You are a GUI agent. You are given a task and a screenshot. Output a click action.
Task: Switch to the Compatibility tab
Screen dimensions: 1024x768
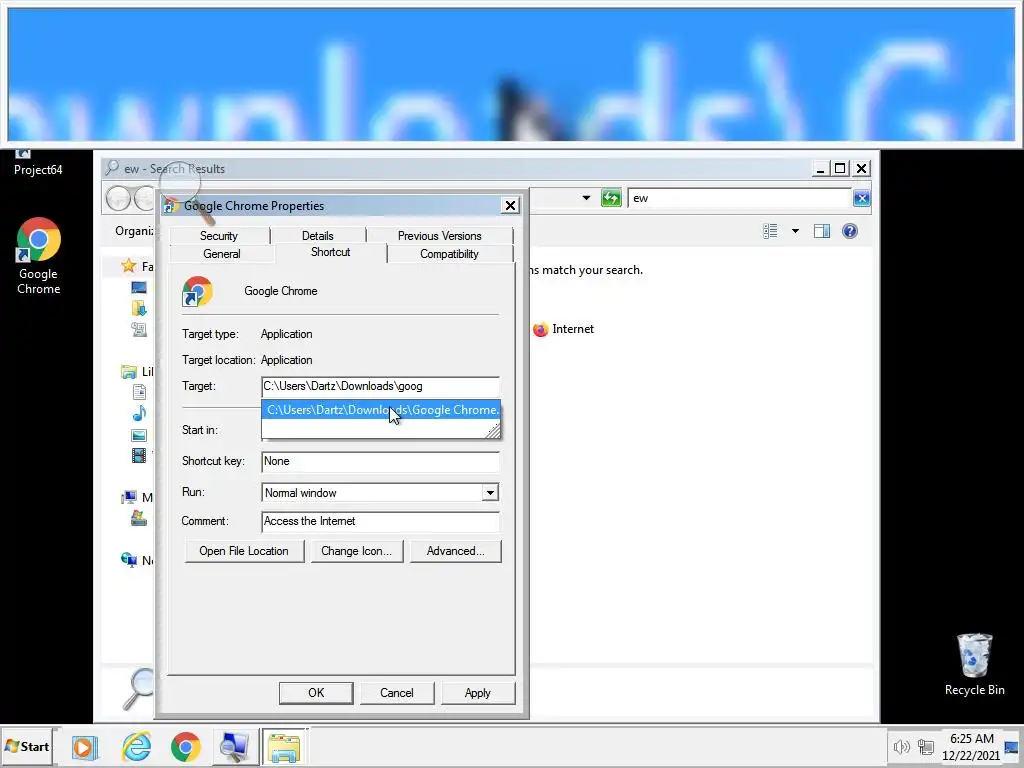point(449,254)
